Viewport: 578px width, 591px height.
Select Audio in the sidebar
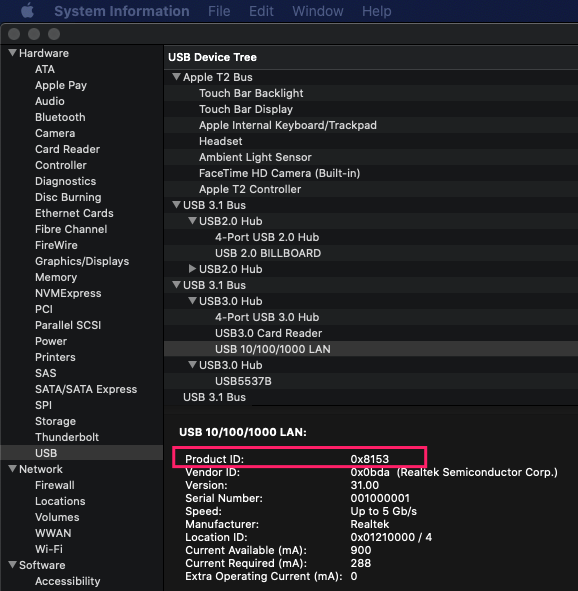50,101
